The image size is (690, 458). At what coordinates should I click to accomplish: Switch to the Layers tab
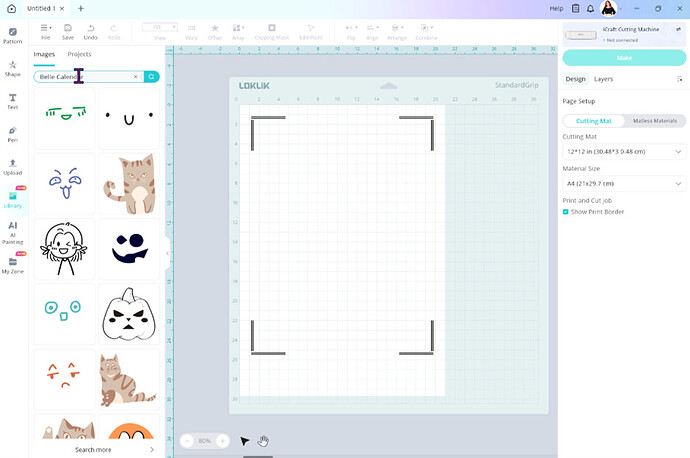click(x=603, y=79)
